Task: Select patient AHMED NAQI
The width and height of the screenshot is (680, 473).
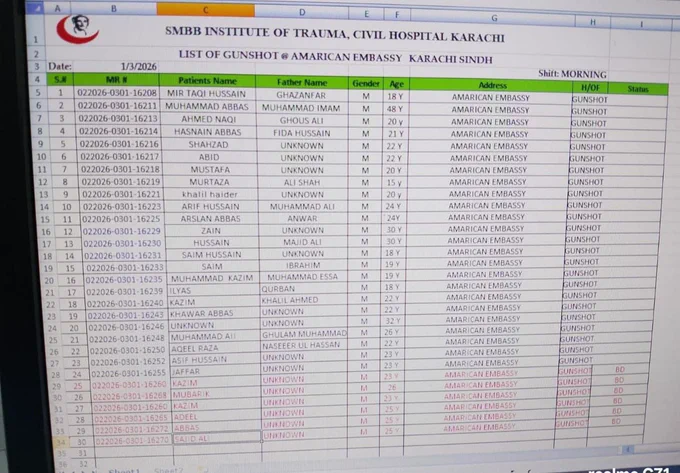Action: [x=209, y=119]
